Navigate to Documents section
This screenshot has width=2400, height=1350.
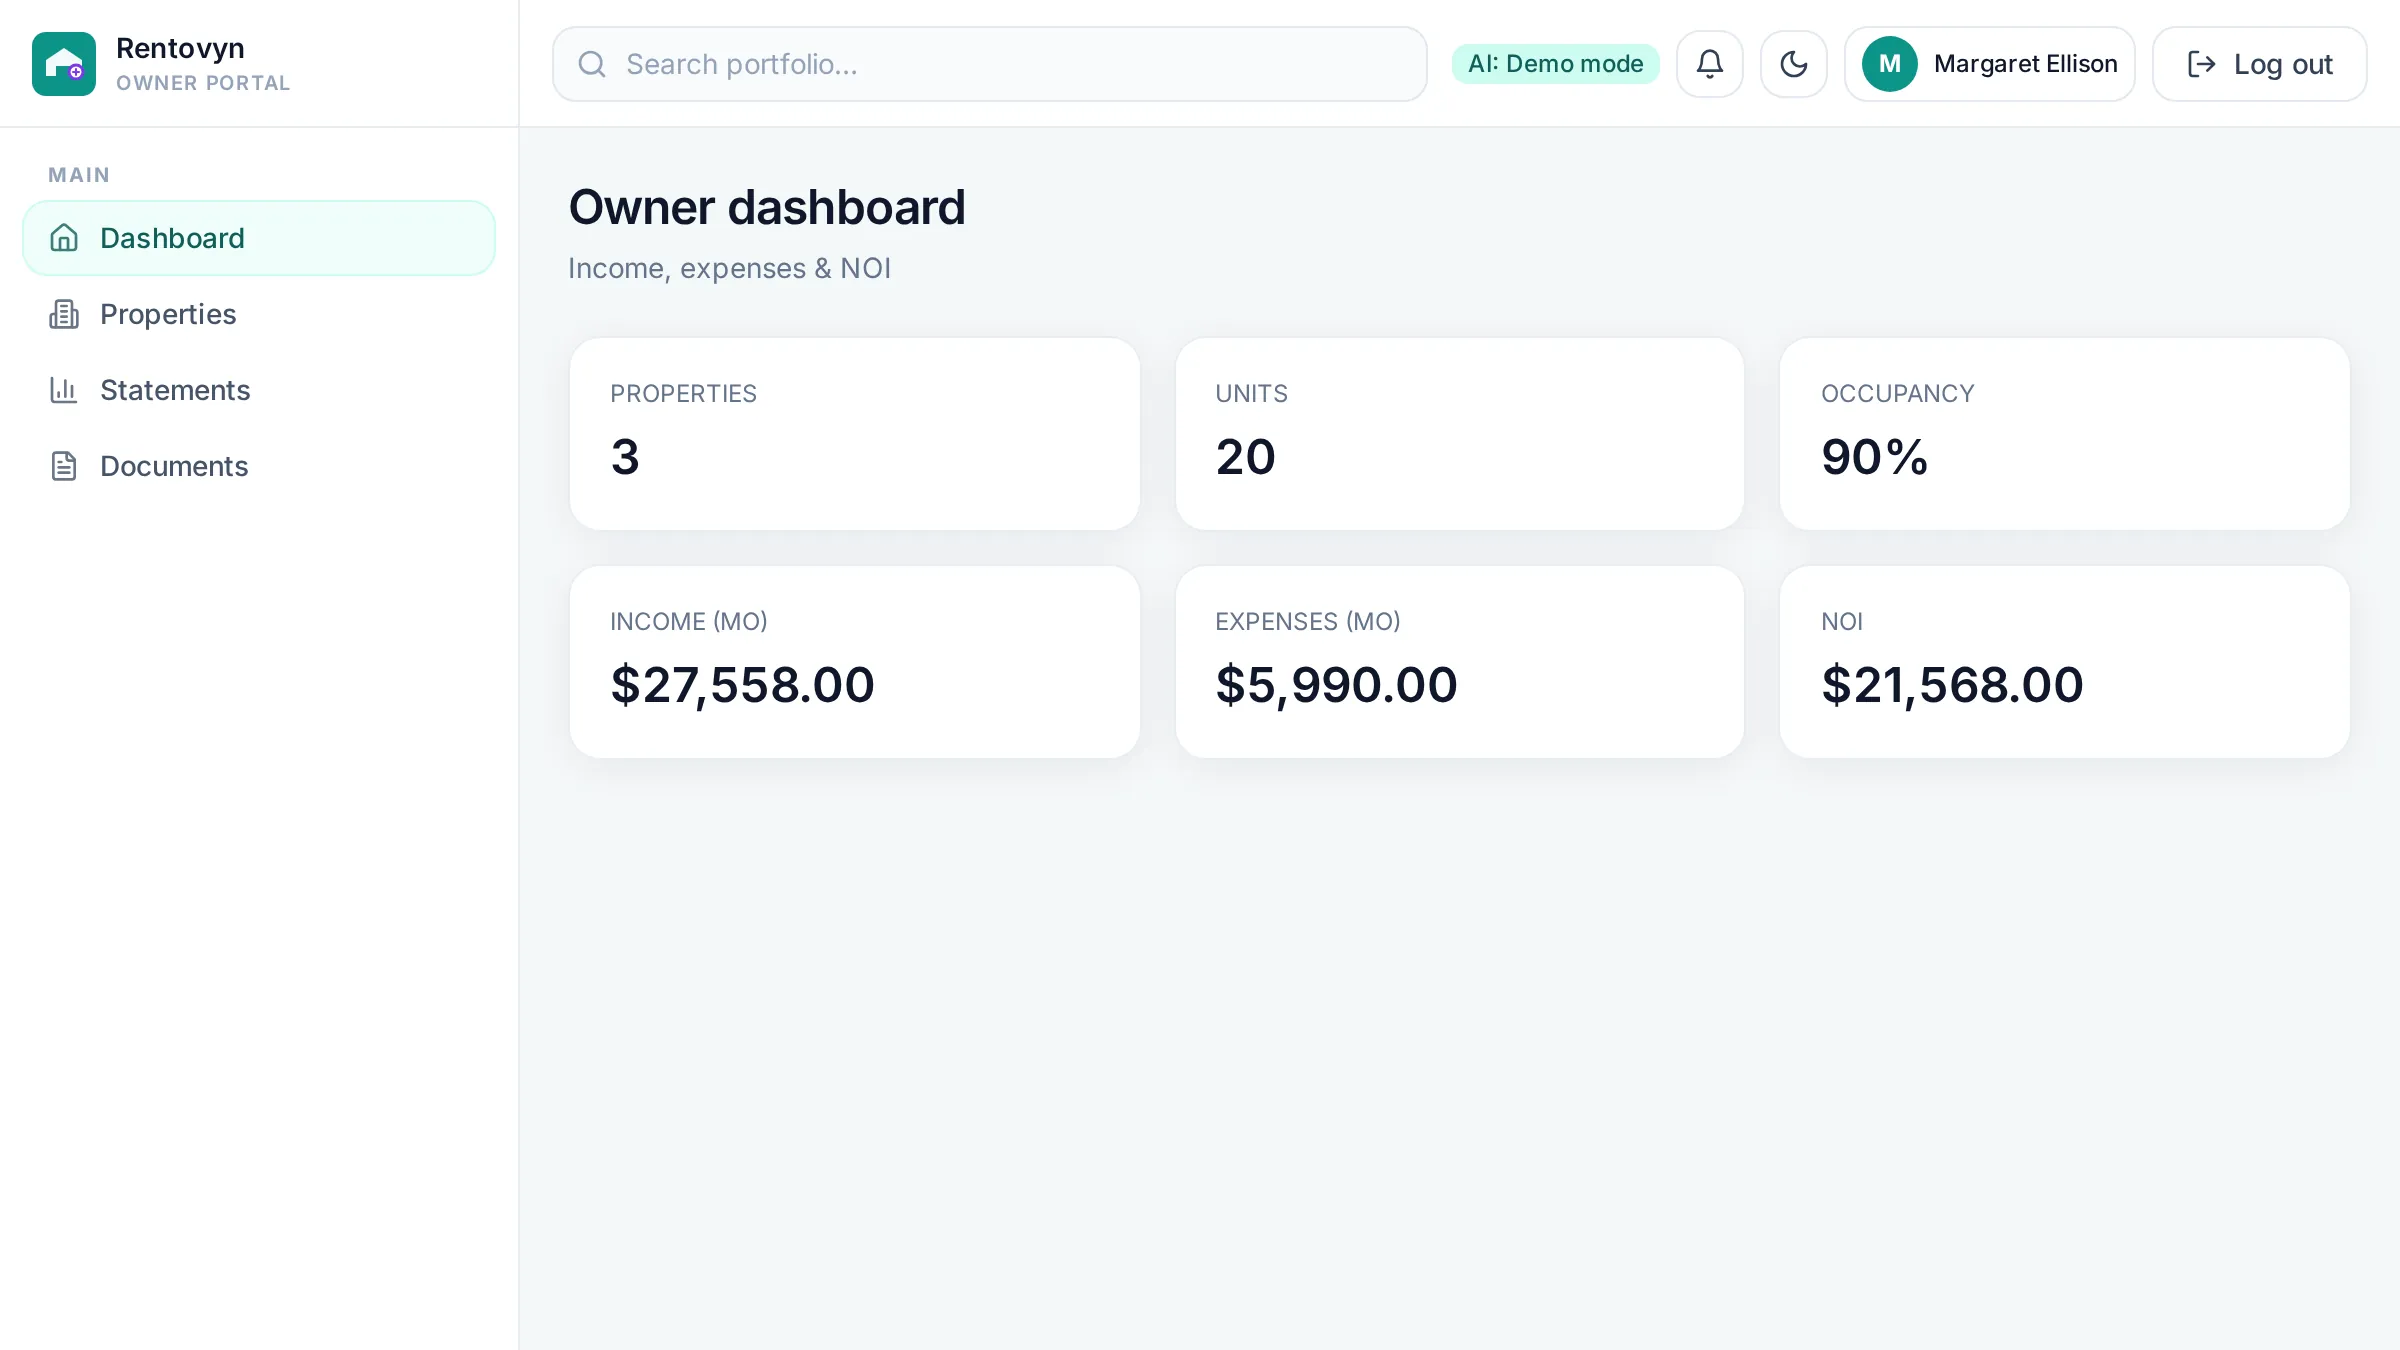pos(259,466)
